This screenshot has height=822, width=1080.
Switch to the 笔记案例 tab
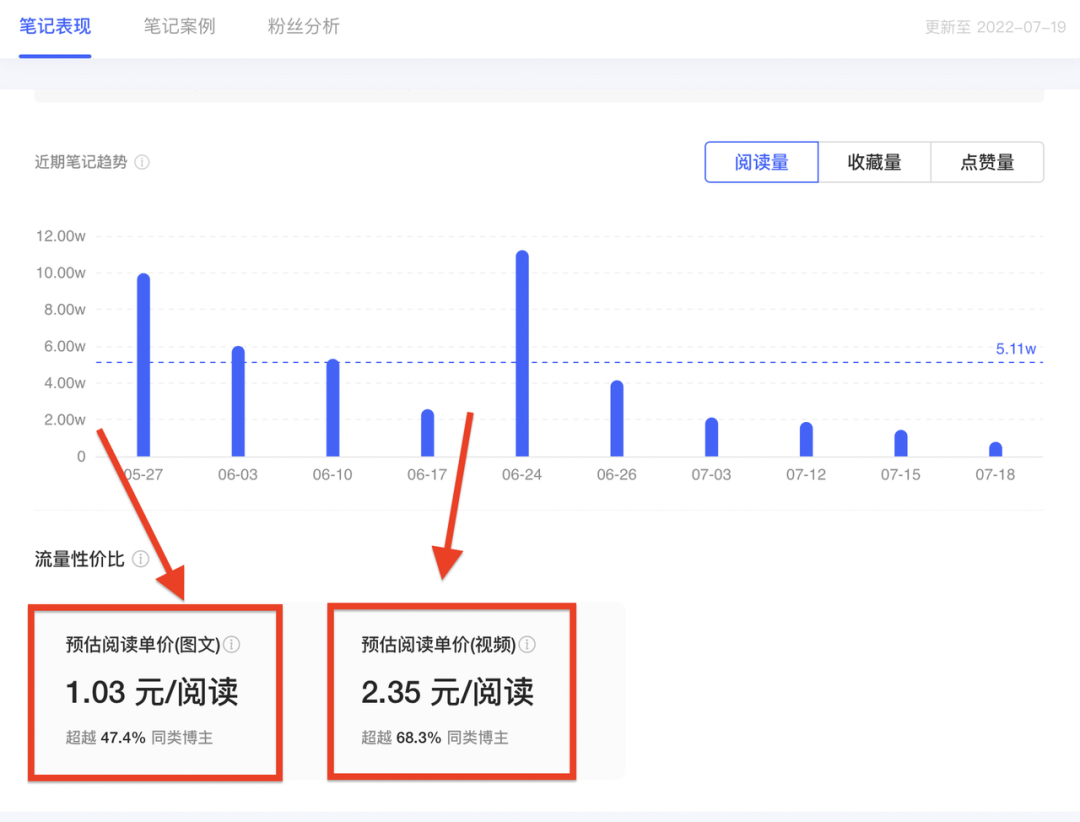click(x=179, y=27)
